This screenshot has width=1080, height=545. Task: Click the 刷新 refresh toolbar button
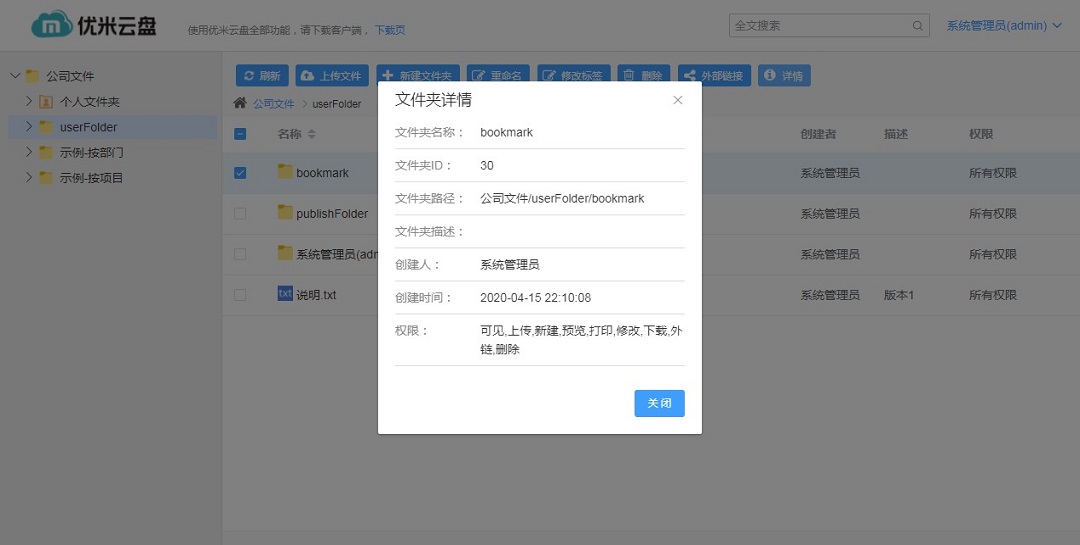(x=262, y=76)
